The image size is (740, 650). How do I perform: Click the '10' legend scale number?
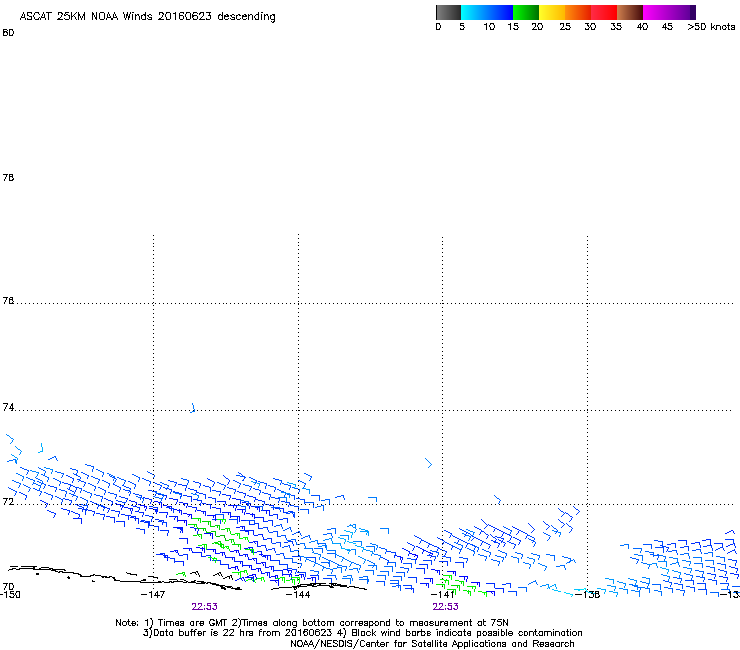click(489, 27)
